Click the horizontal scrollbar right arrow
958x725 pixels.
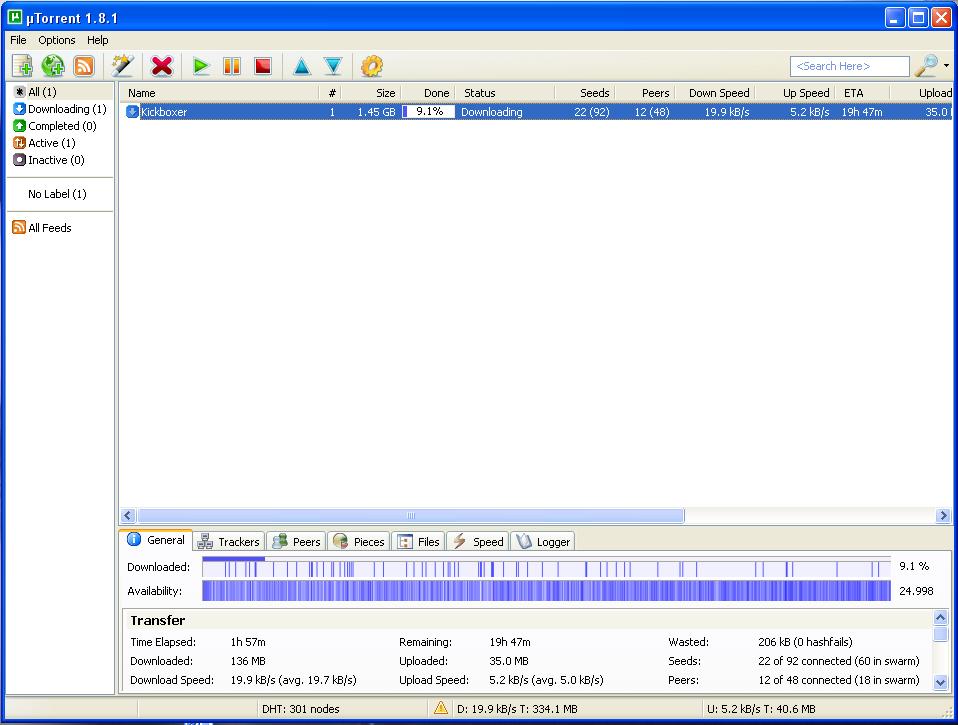click(943, 516)
